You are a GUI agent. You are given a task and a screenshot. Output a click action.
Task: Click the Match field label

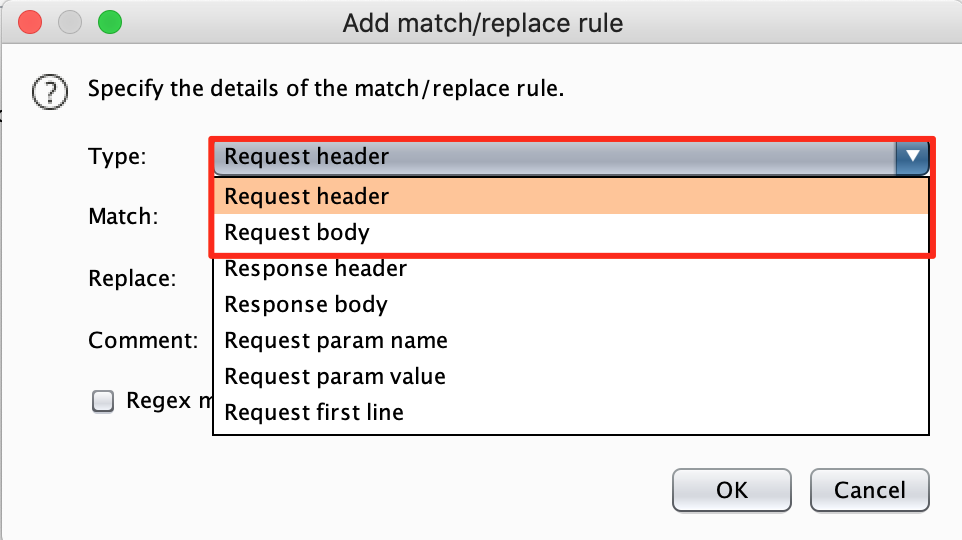pos(123,215)
